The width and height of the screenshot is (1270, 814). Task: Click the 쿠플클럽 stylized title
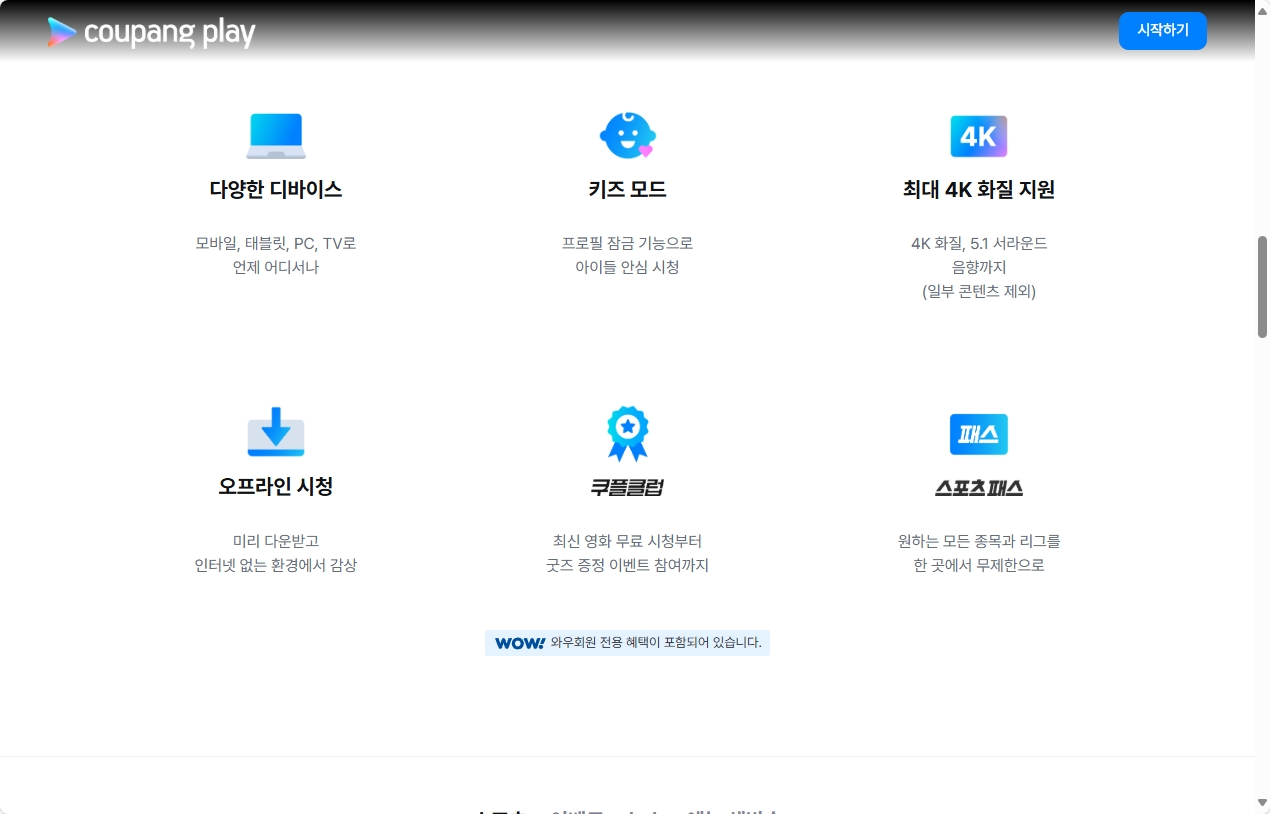point(627,487)
